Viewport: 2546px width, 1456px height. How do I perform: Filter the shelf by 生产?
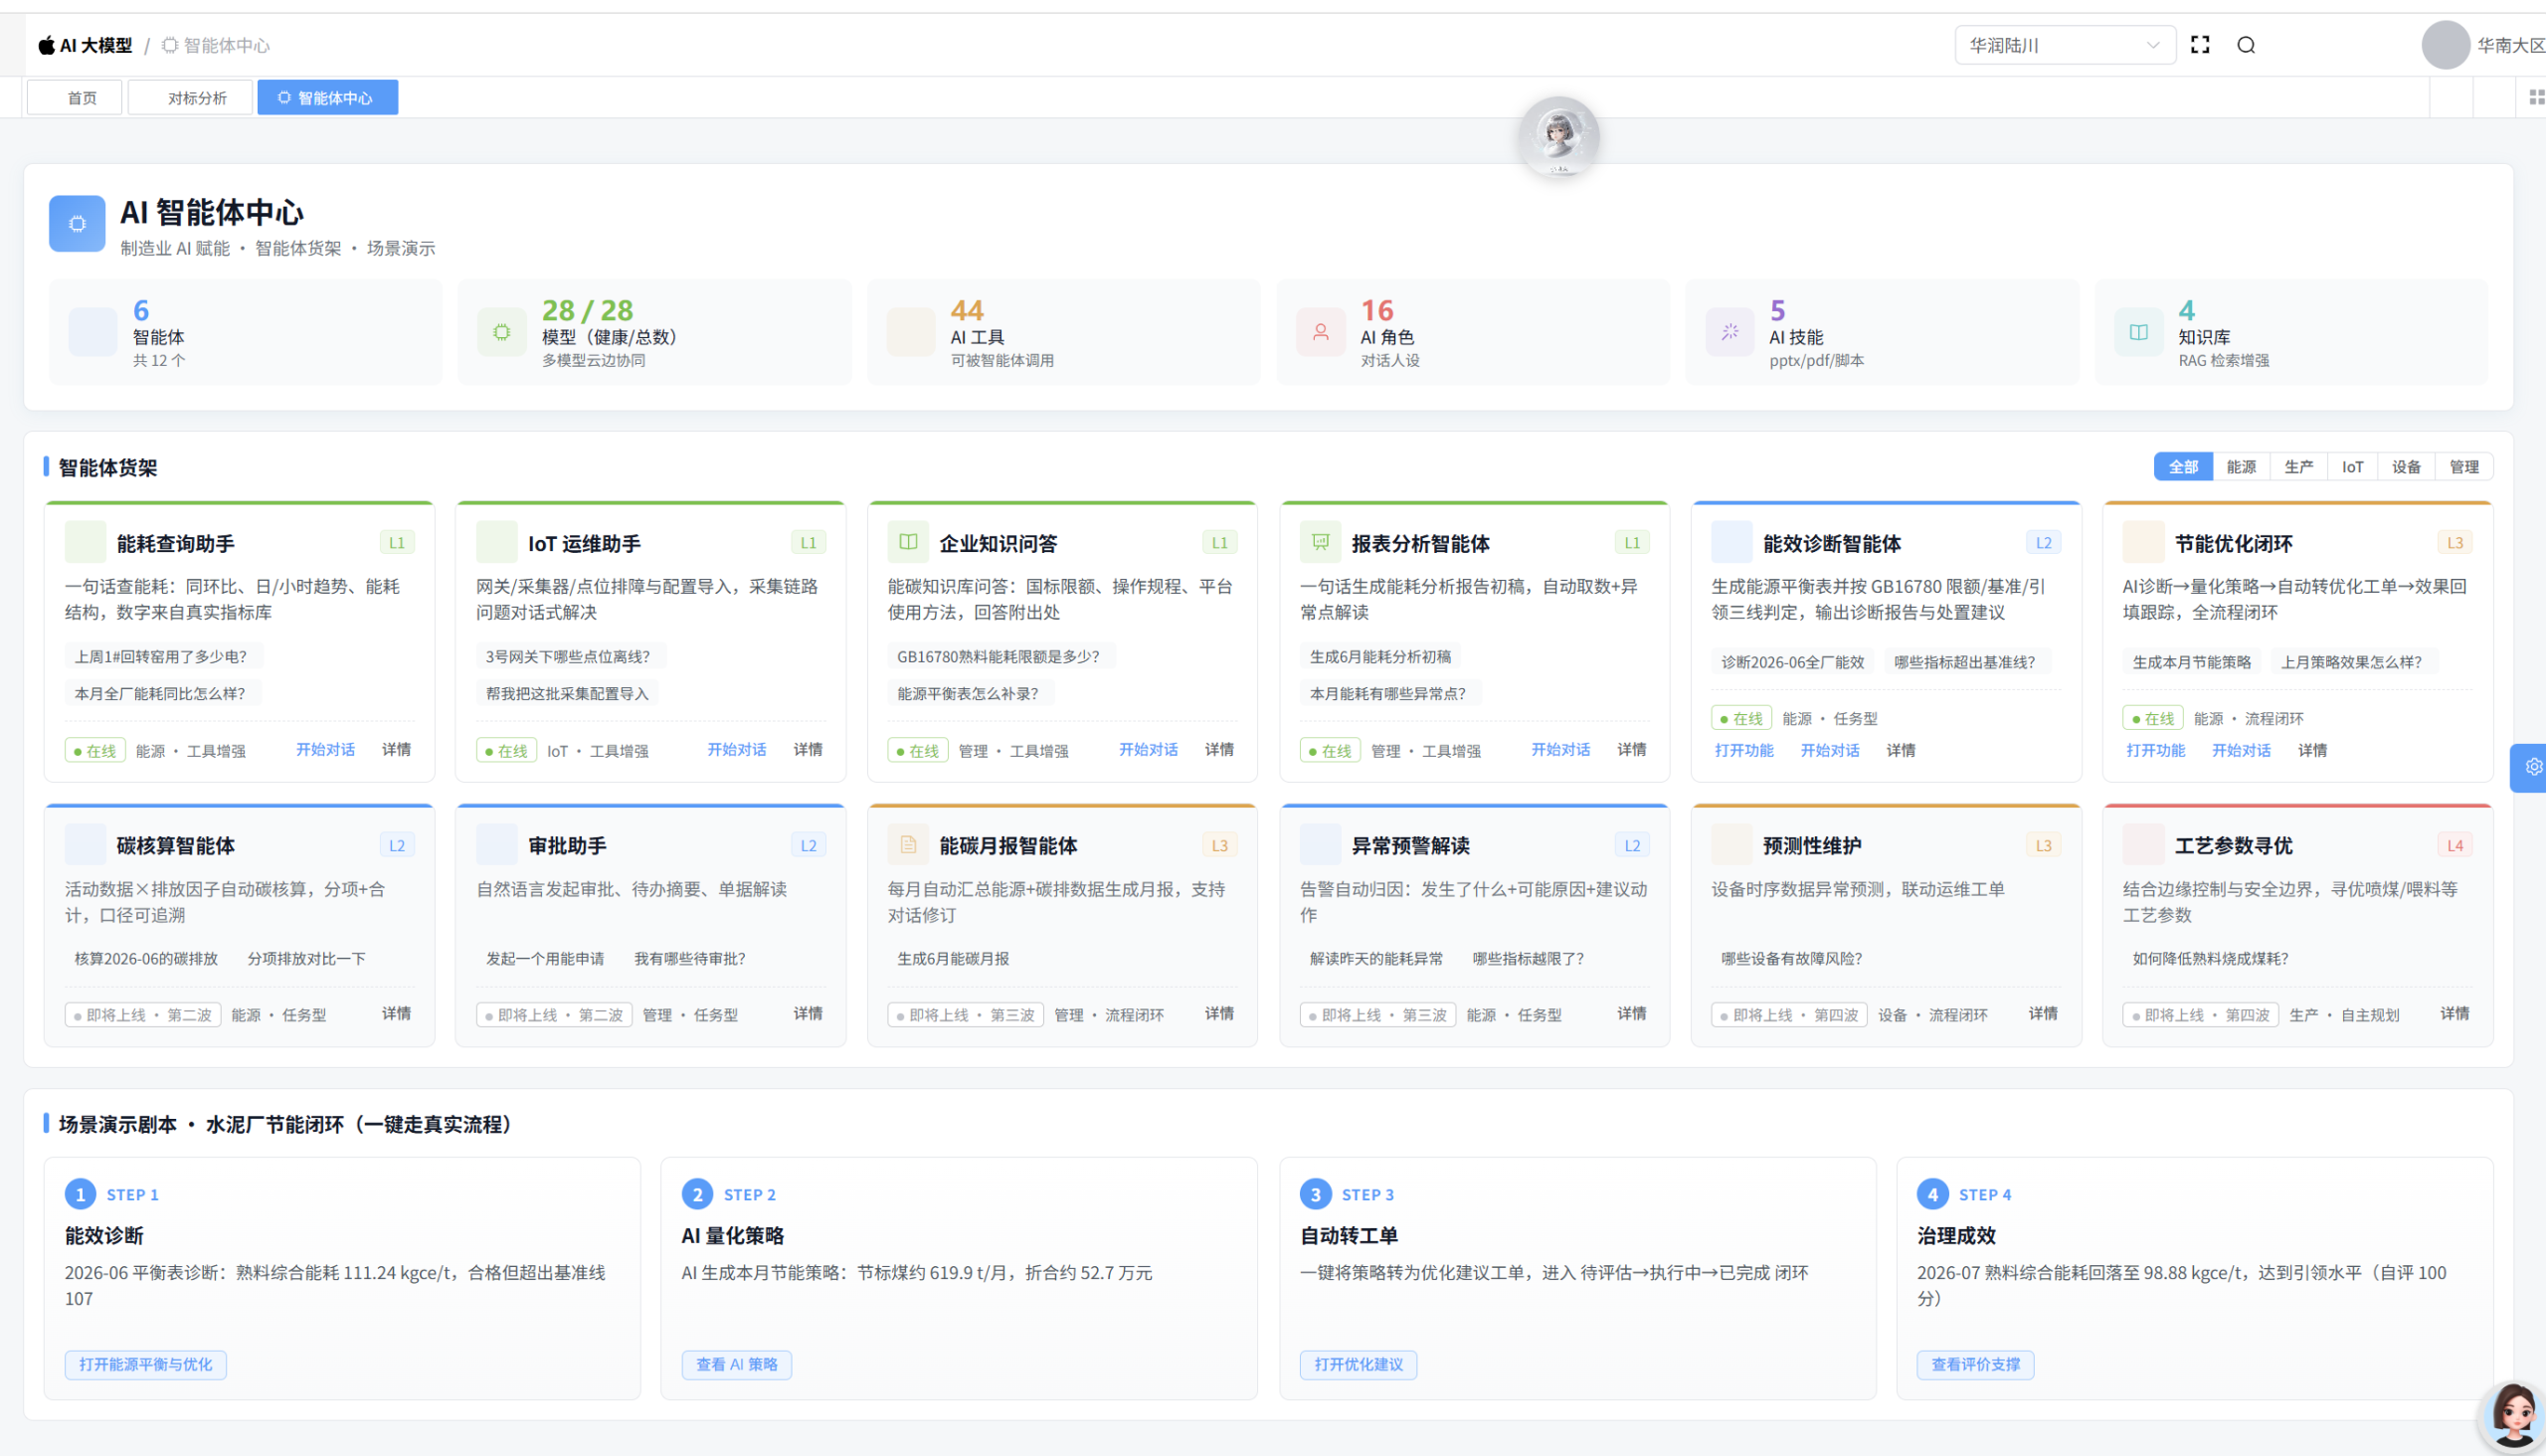click(2297, 467)
